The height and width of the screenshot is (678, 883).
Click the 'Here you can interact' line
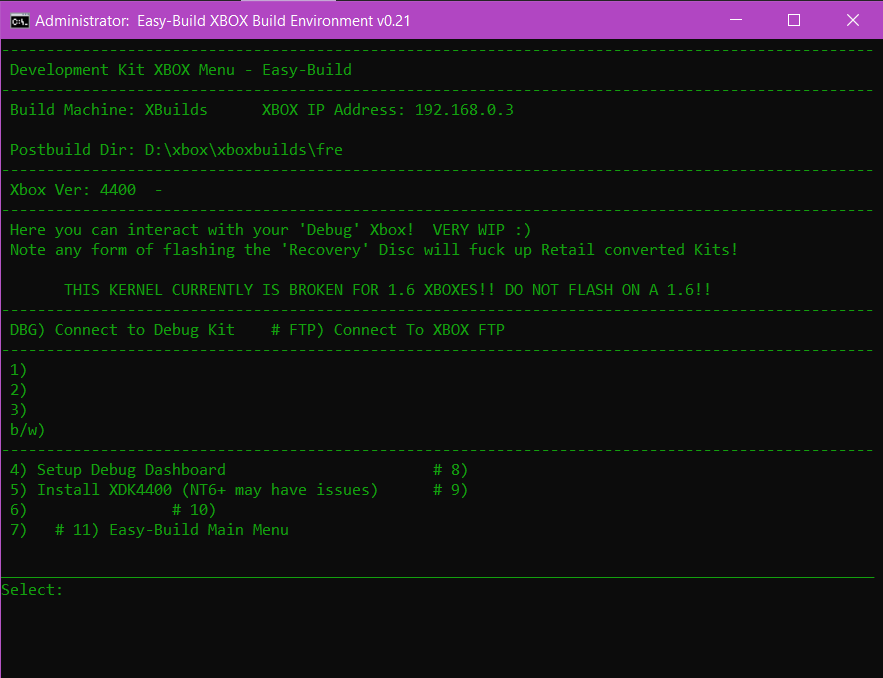click(270, 230)
